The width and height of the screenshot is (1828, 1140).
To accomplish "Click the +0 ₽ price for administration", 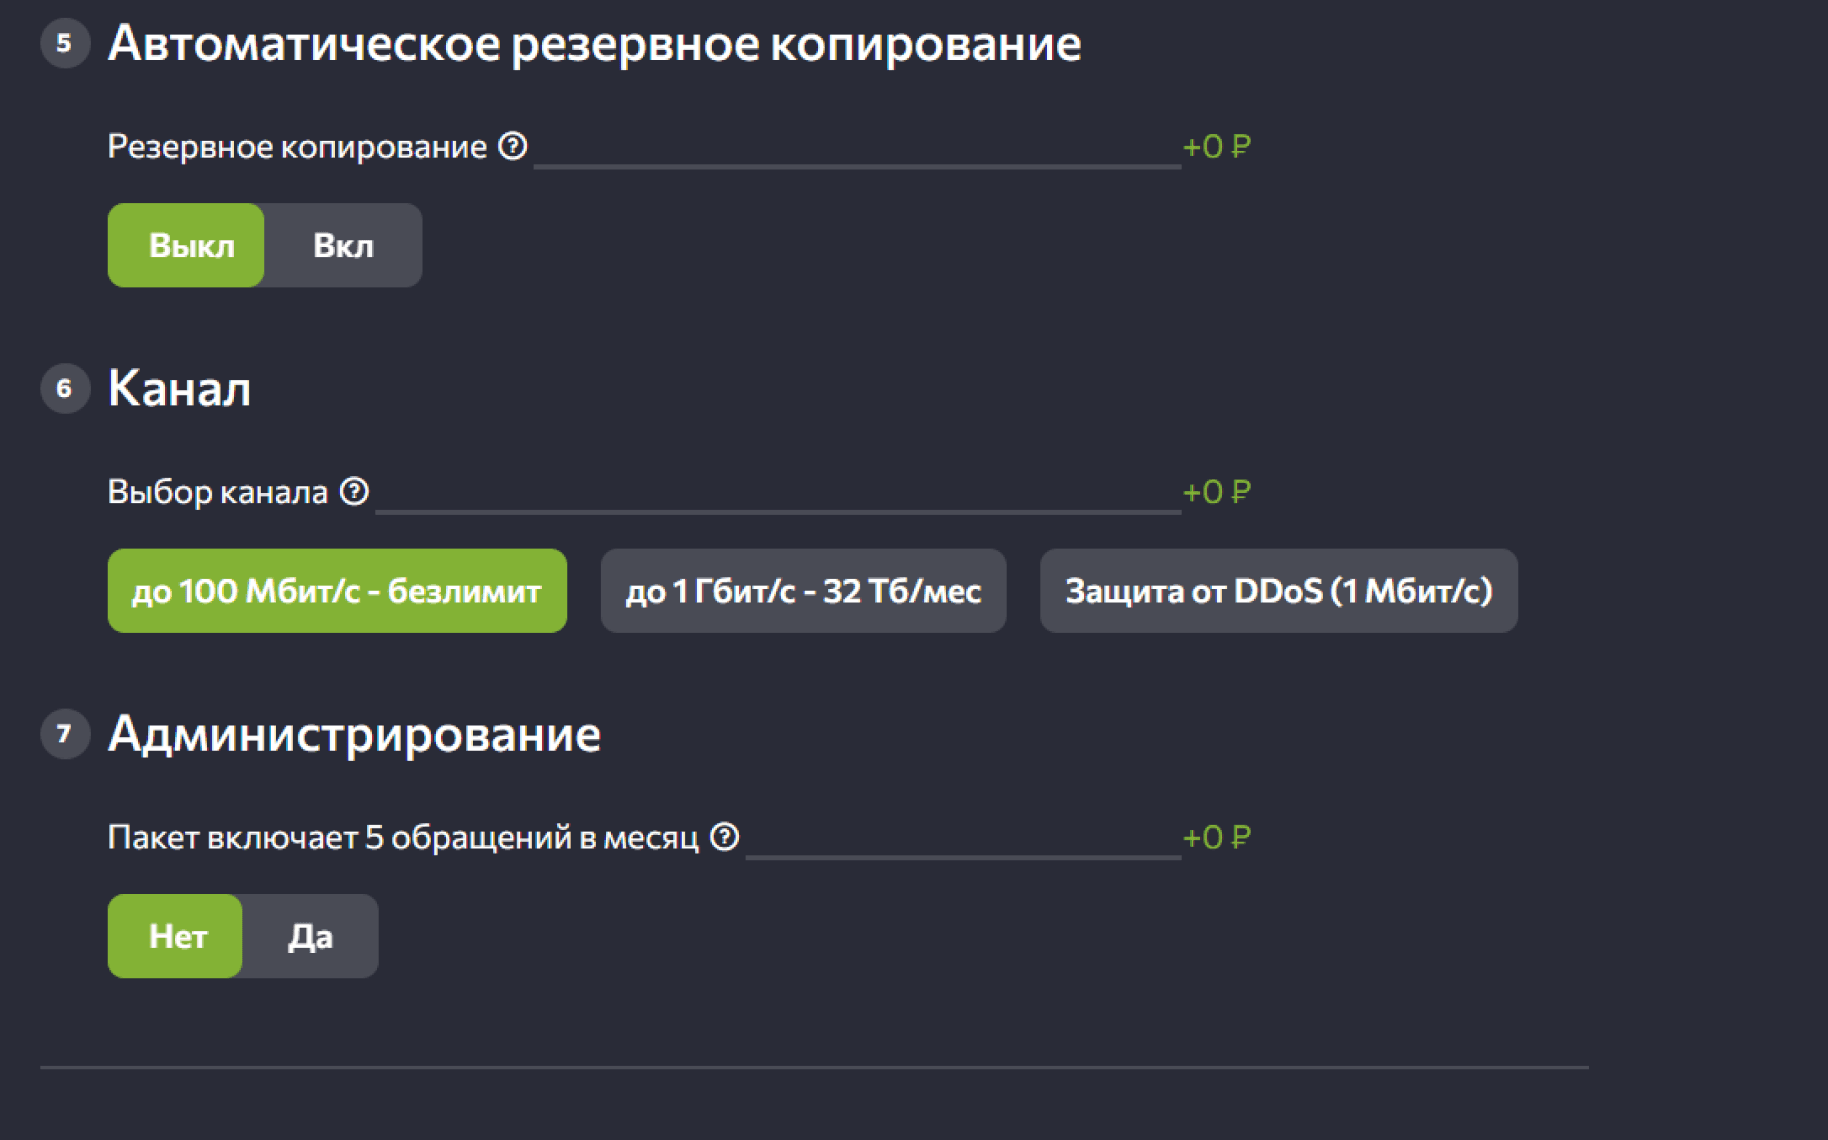I will coord(1216,837).
